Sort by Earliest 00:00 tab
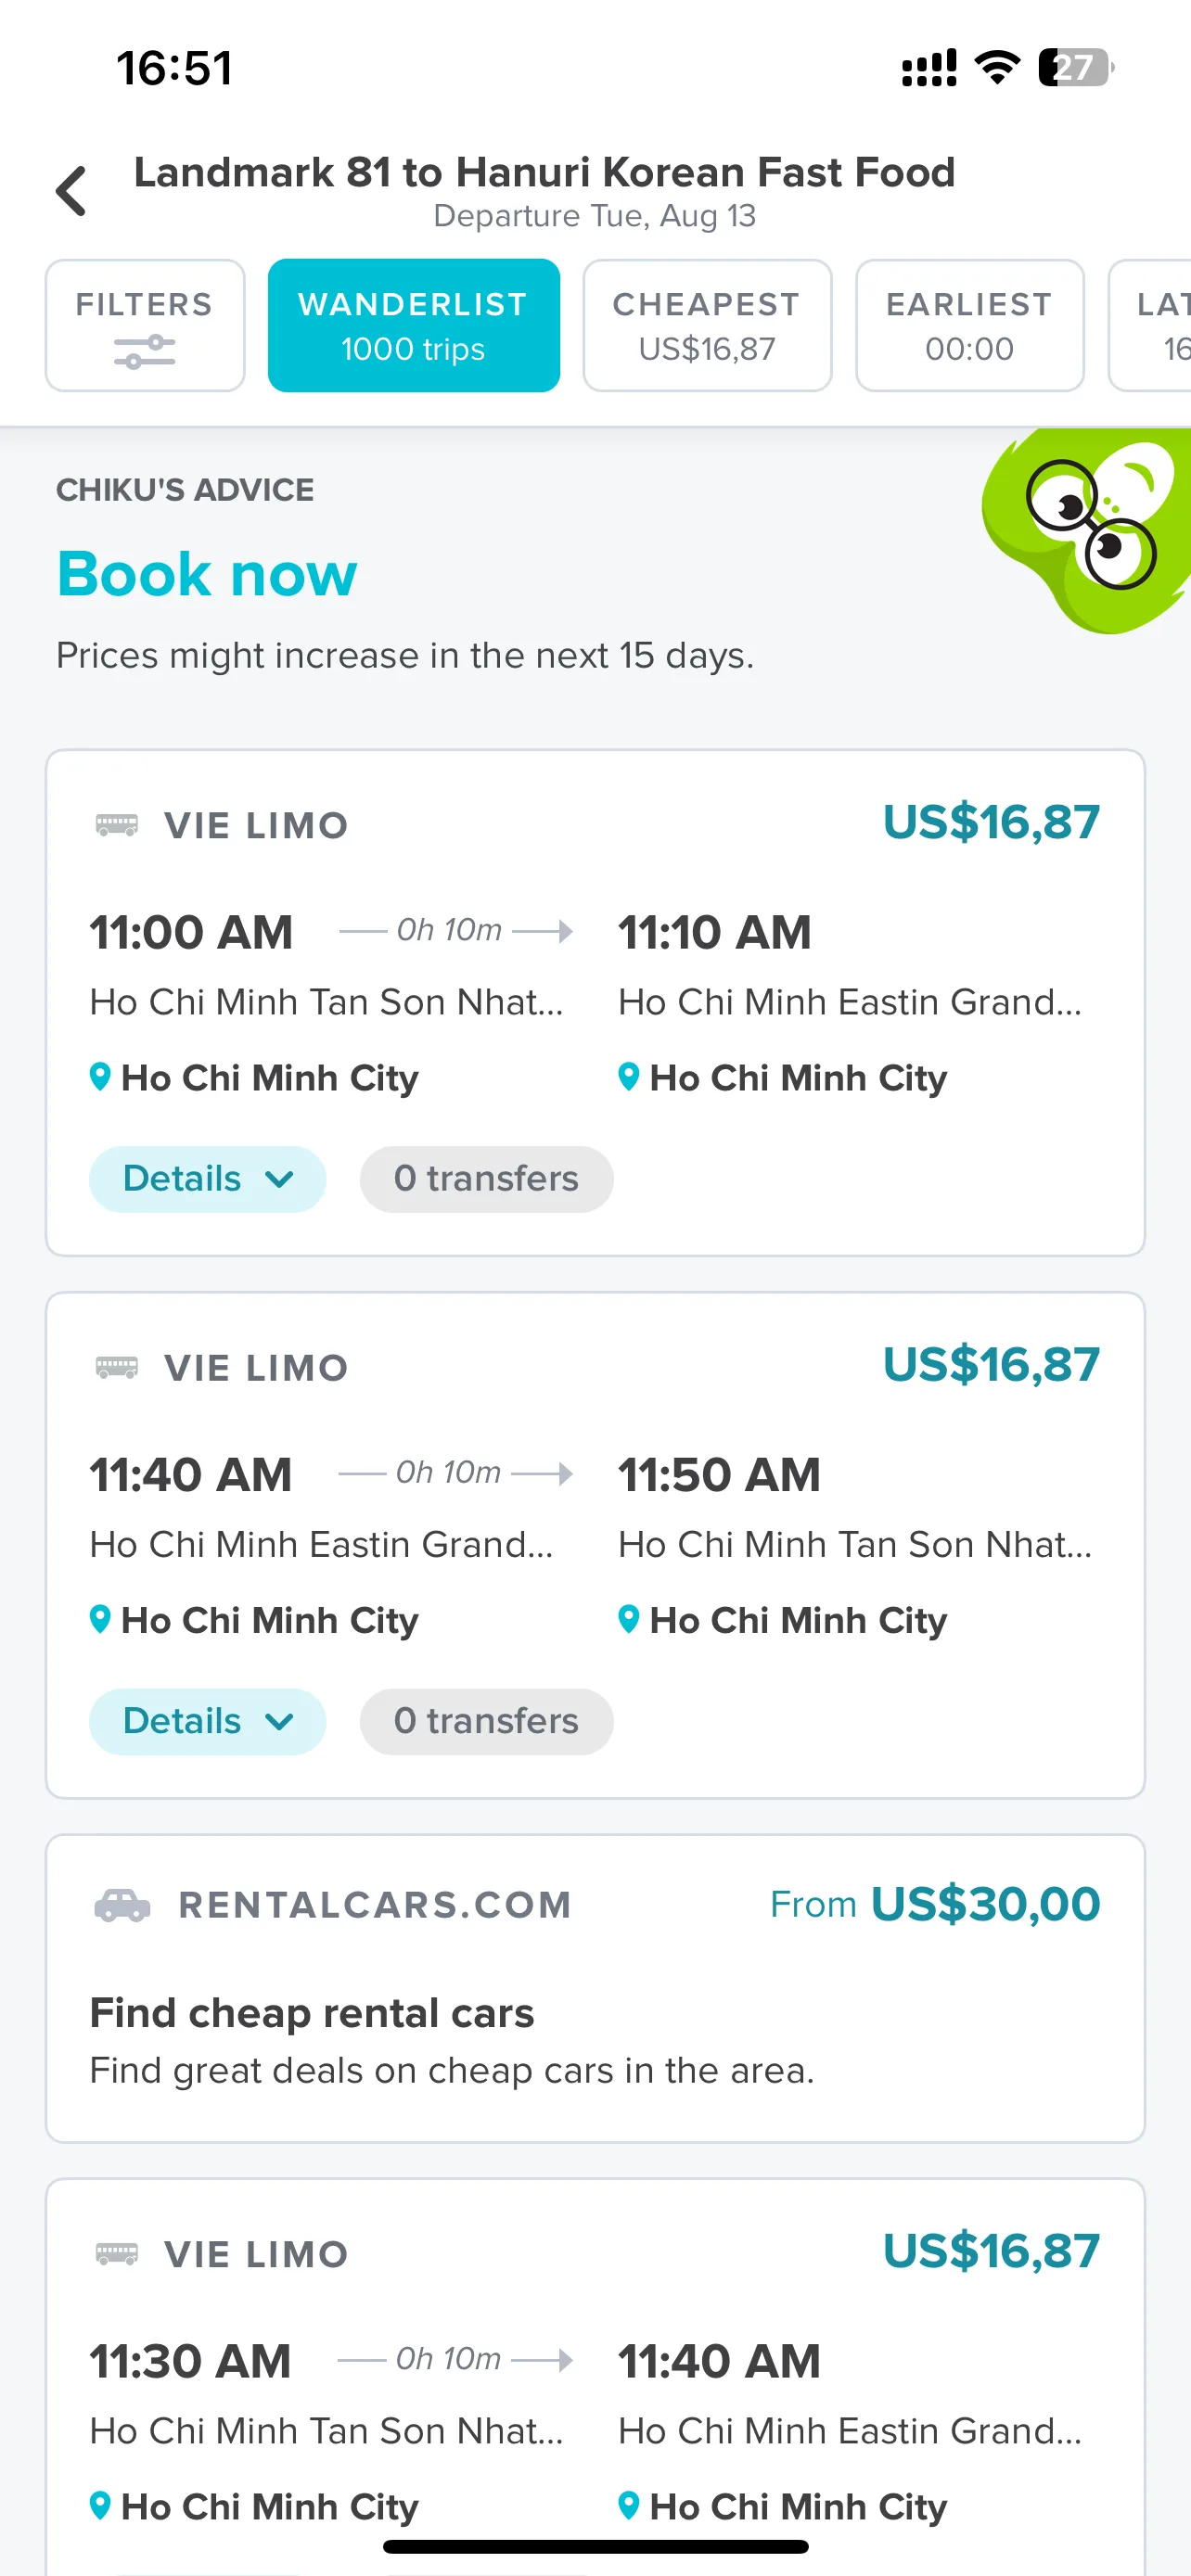Screen dimensions: 1191x2576 [x=969, y=325]
